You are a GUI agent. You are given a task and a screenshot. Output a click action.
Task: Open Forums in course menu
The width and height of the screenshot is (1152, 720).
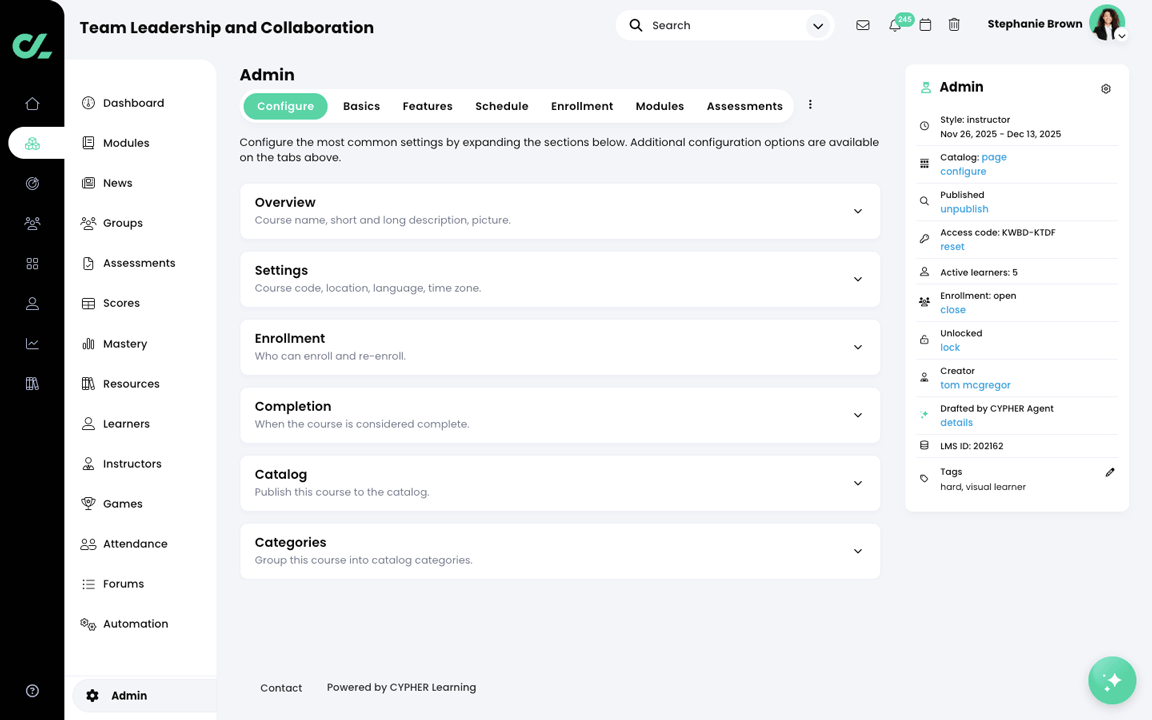pyautogui.click(x=123, y=584)
